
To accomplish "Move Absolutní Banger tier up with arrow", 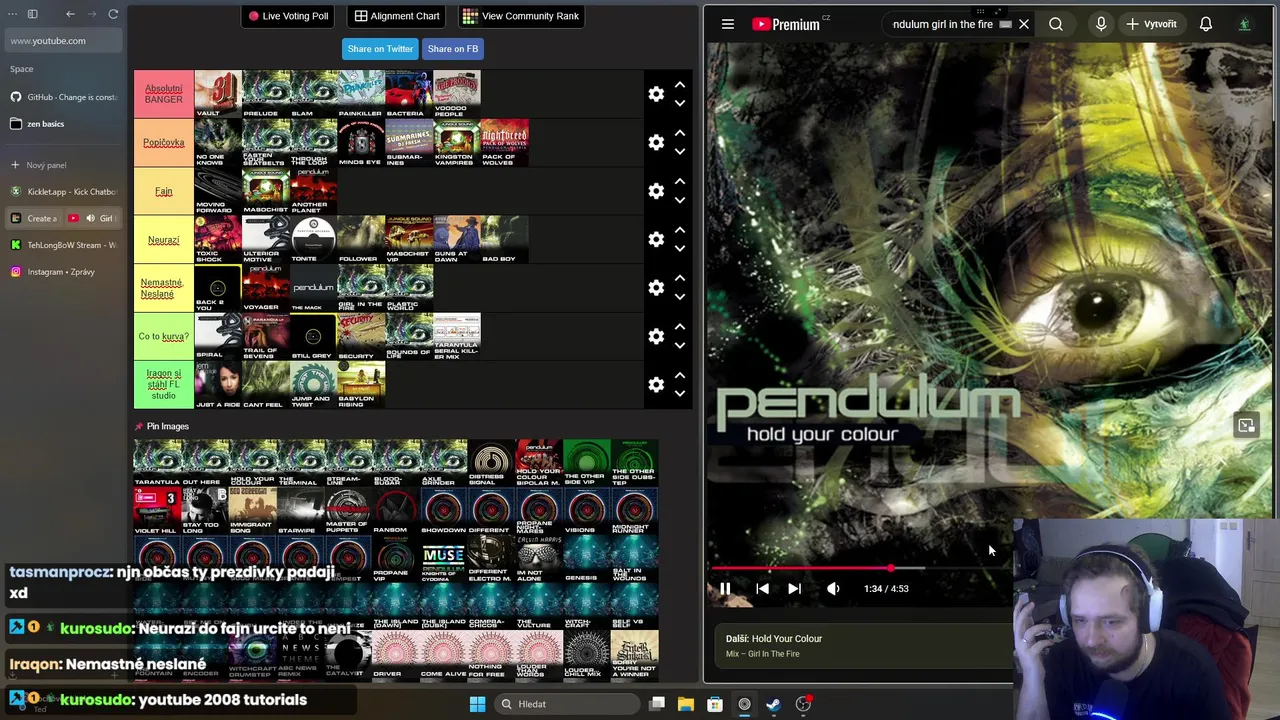I will tap(680, 85).
